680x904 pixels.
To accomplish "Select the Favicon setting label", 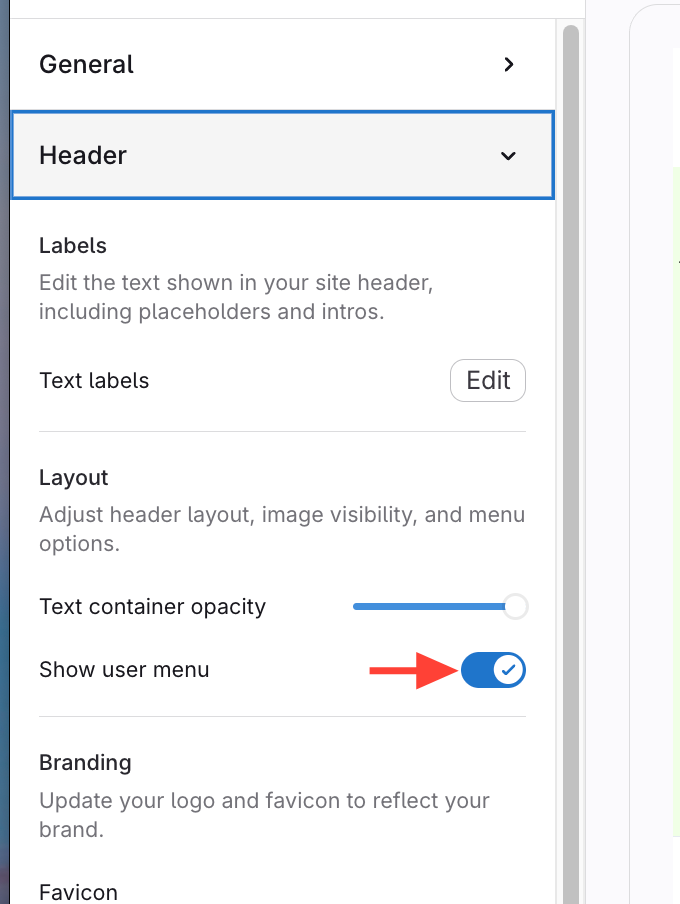I will pyautogui.click(x=78, y=892).
